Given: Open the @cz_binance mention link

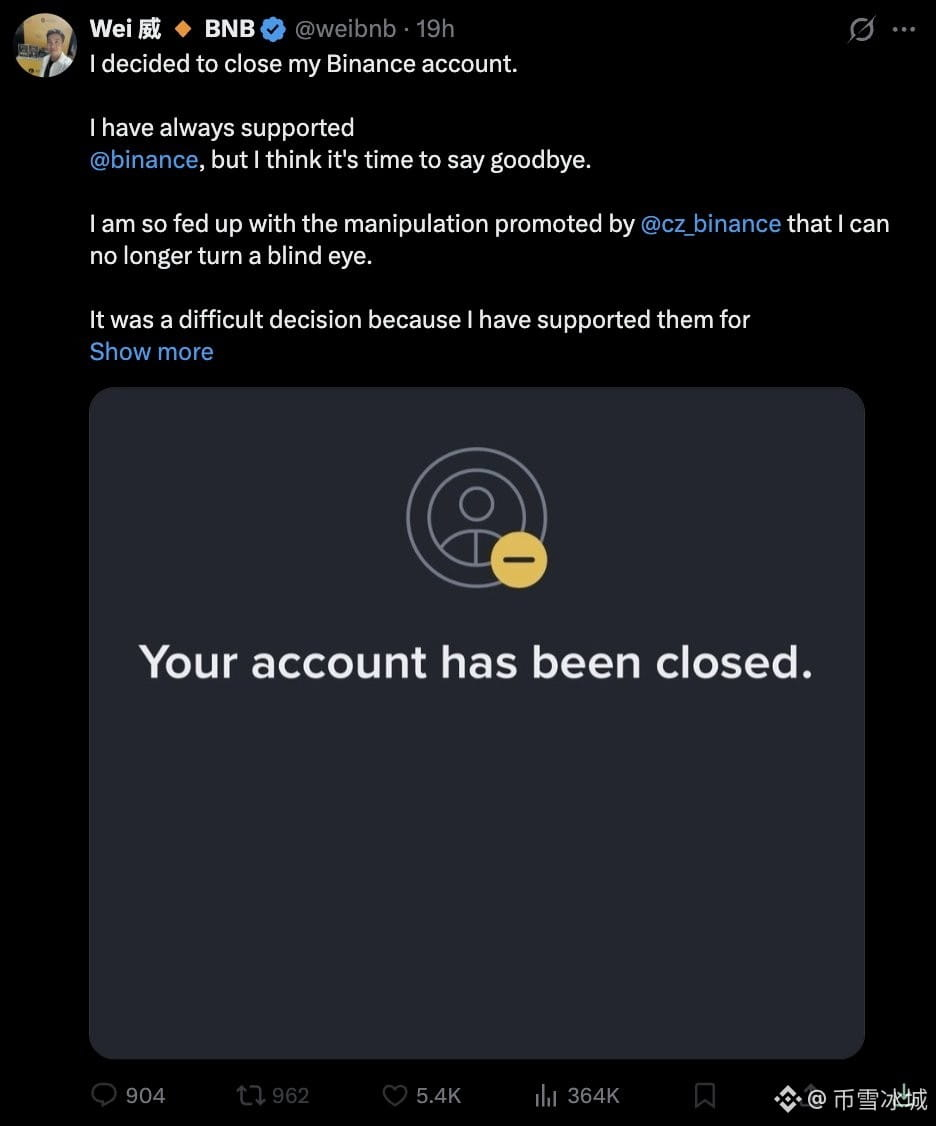Looking at the screenshot, I should tap(710, 224).
